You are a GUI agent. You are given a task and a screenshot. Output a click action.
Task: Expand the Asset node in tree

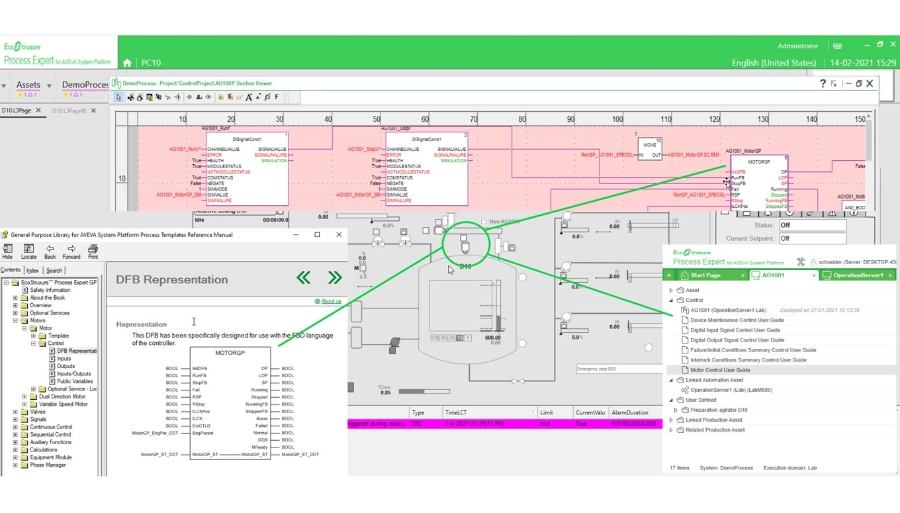click(671, 290)
